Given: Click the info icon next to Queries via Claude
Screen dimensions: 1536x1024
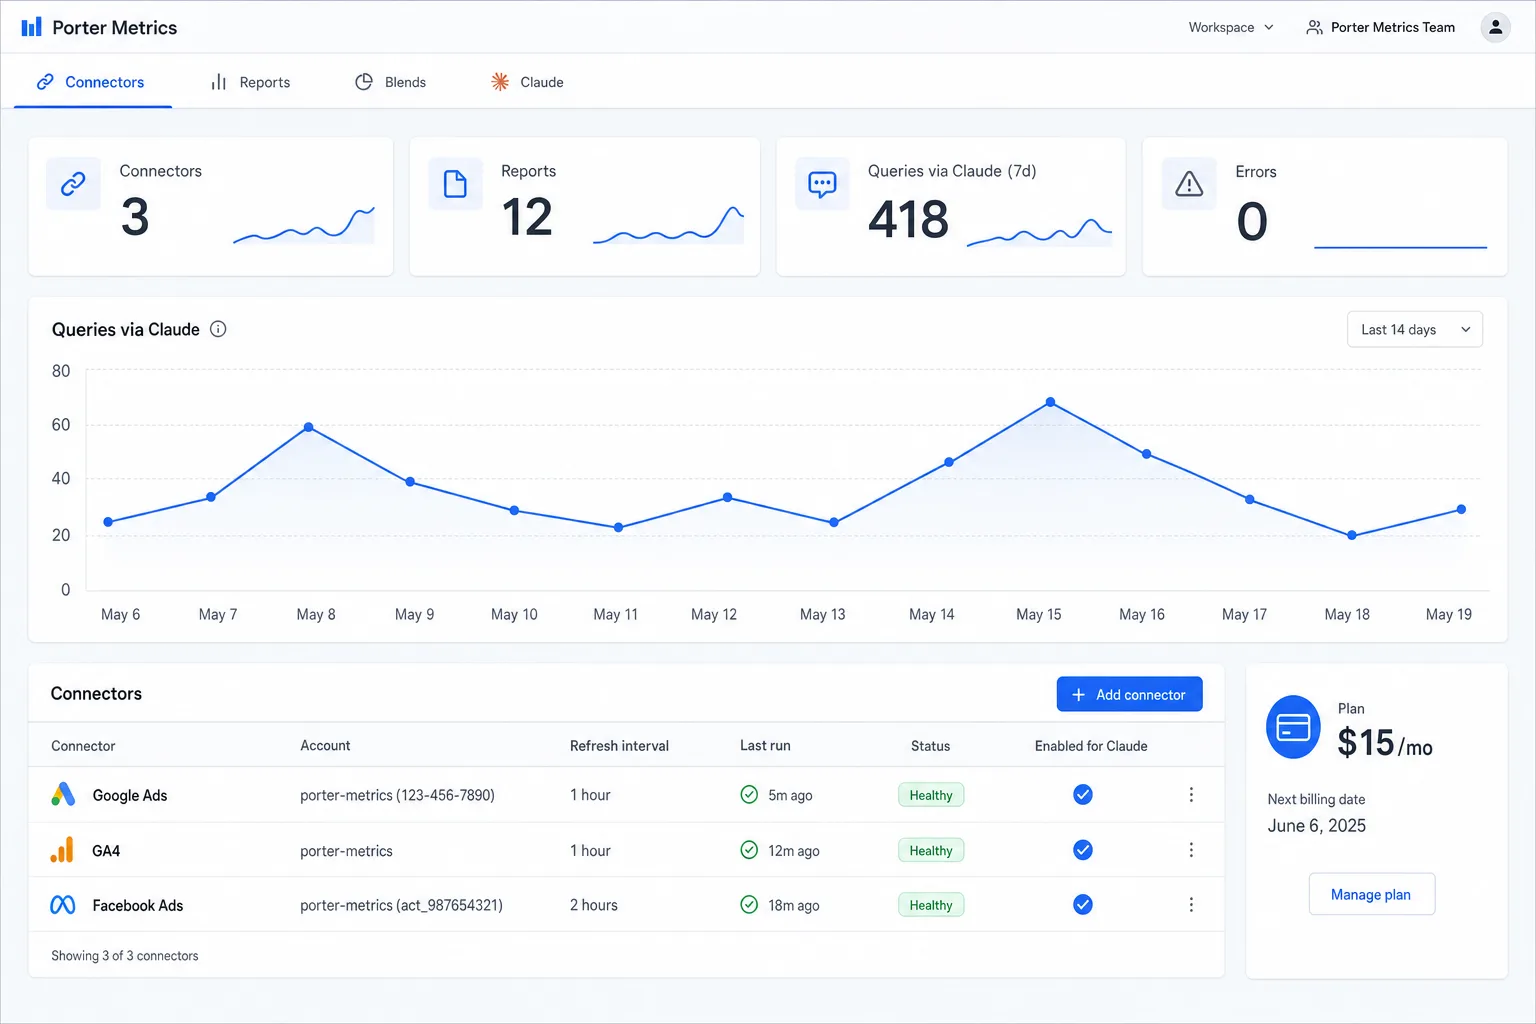Looking at the screenshot, I should (218, 329).
